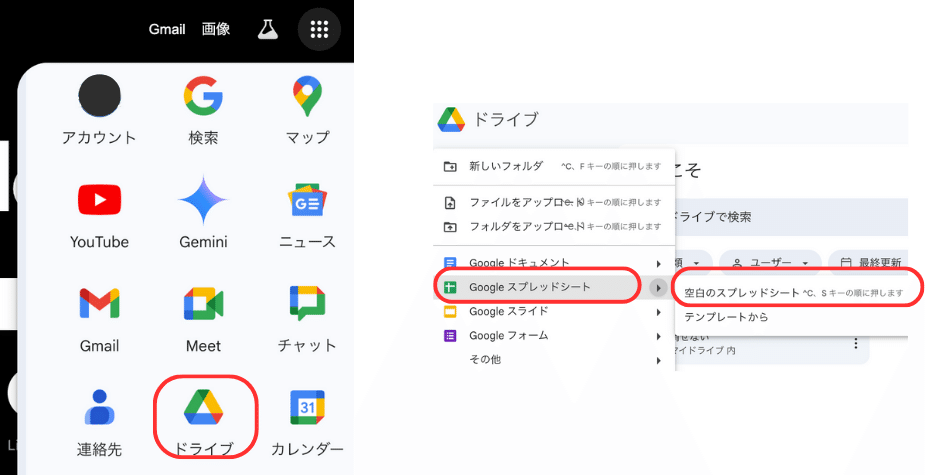
Task: Click the green Sheets icon in menu
Action: pos(450,288)
